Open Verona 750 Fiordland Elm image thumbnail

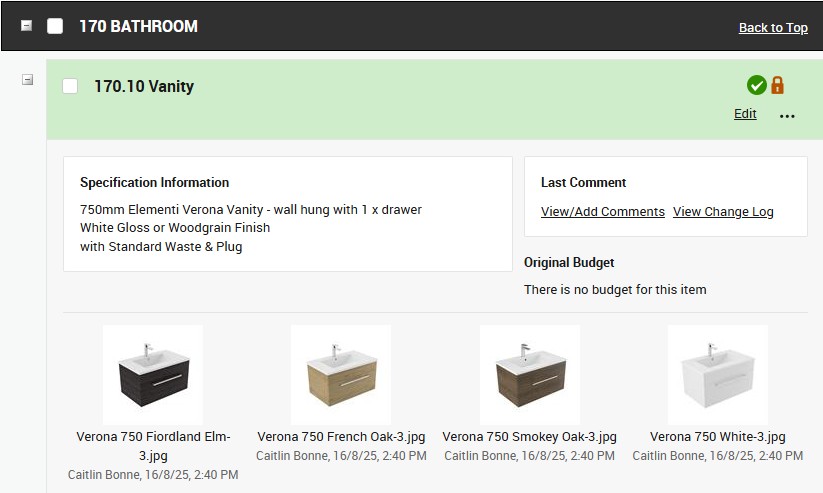[153, 374]
